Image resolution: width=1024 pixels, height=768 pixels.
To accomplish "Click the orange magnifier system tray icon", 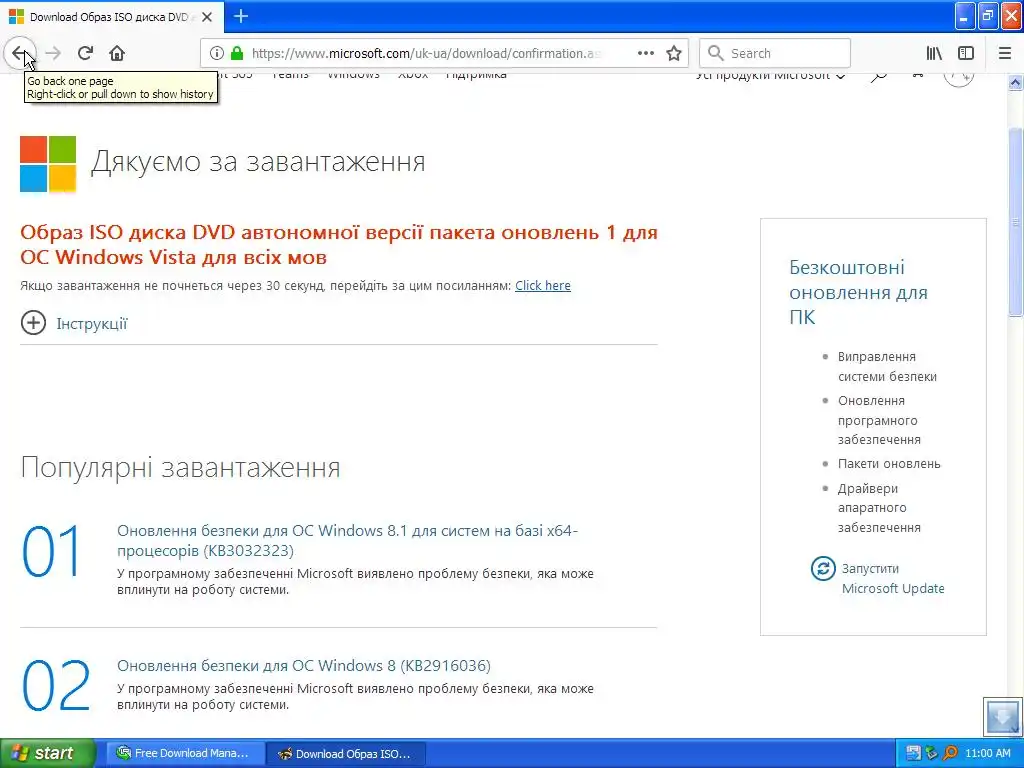I will tap(950, 753).
